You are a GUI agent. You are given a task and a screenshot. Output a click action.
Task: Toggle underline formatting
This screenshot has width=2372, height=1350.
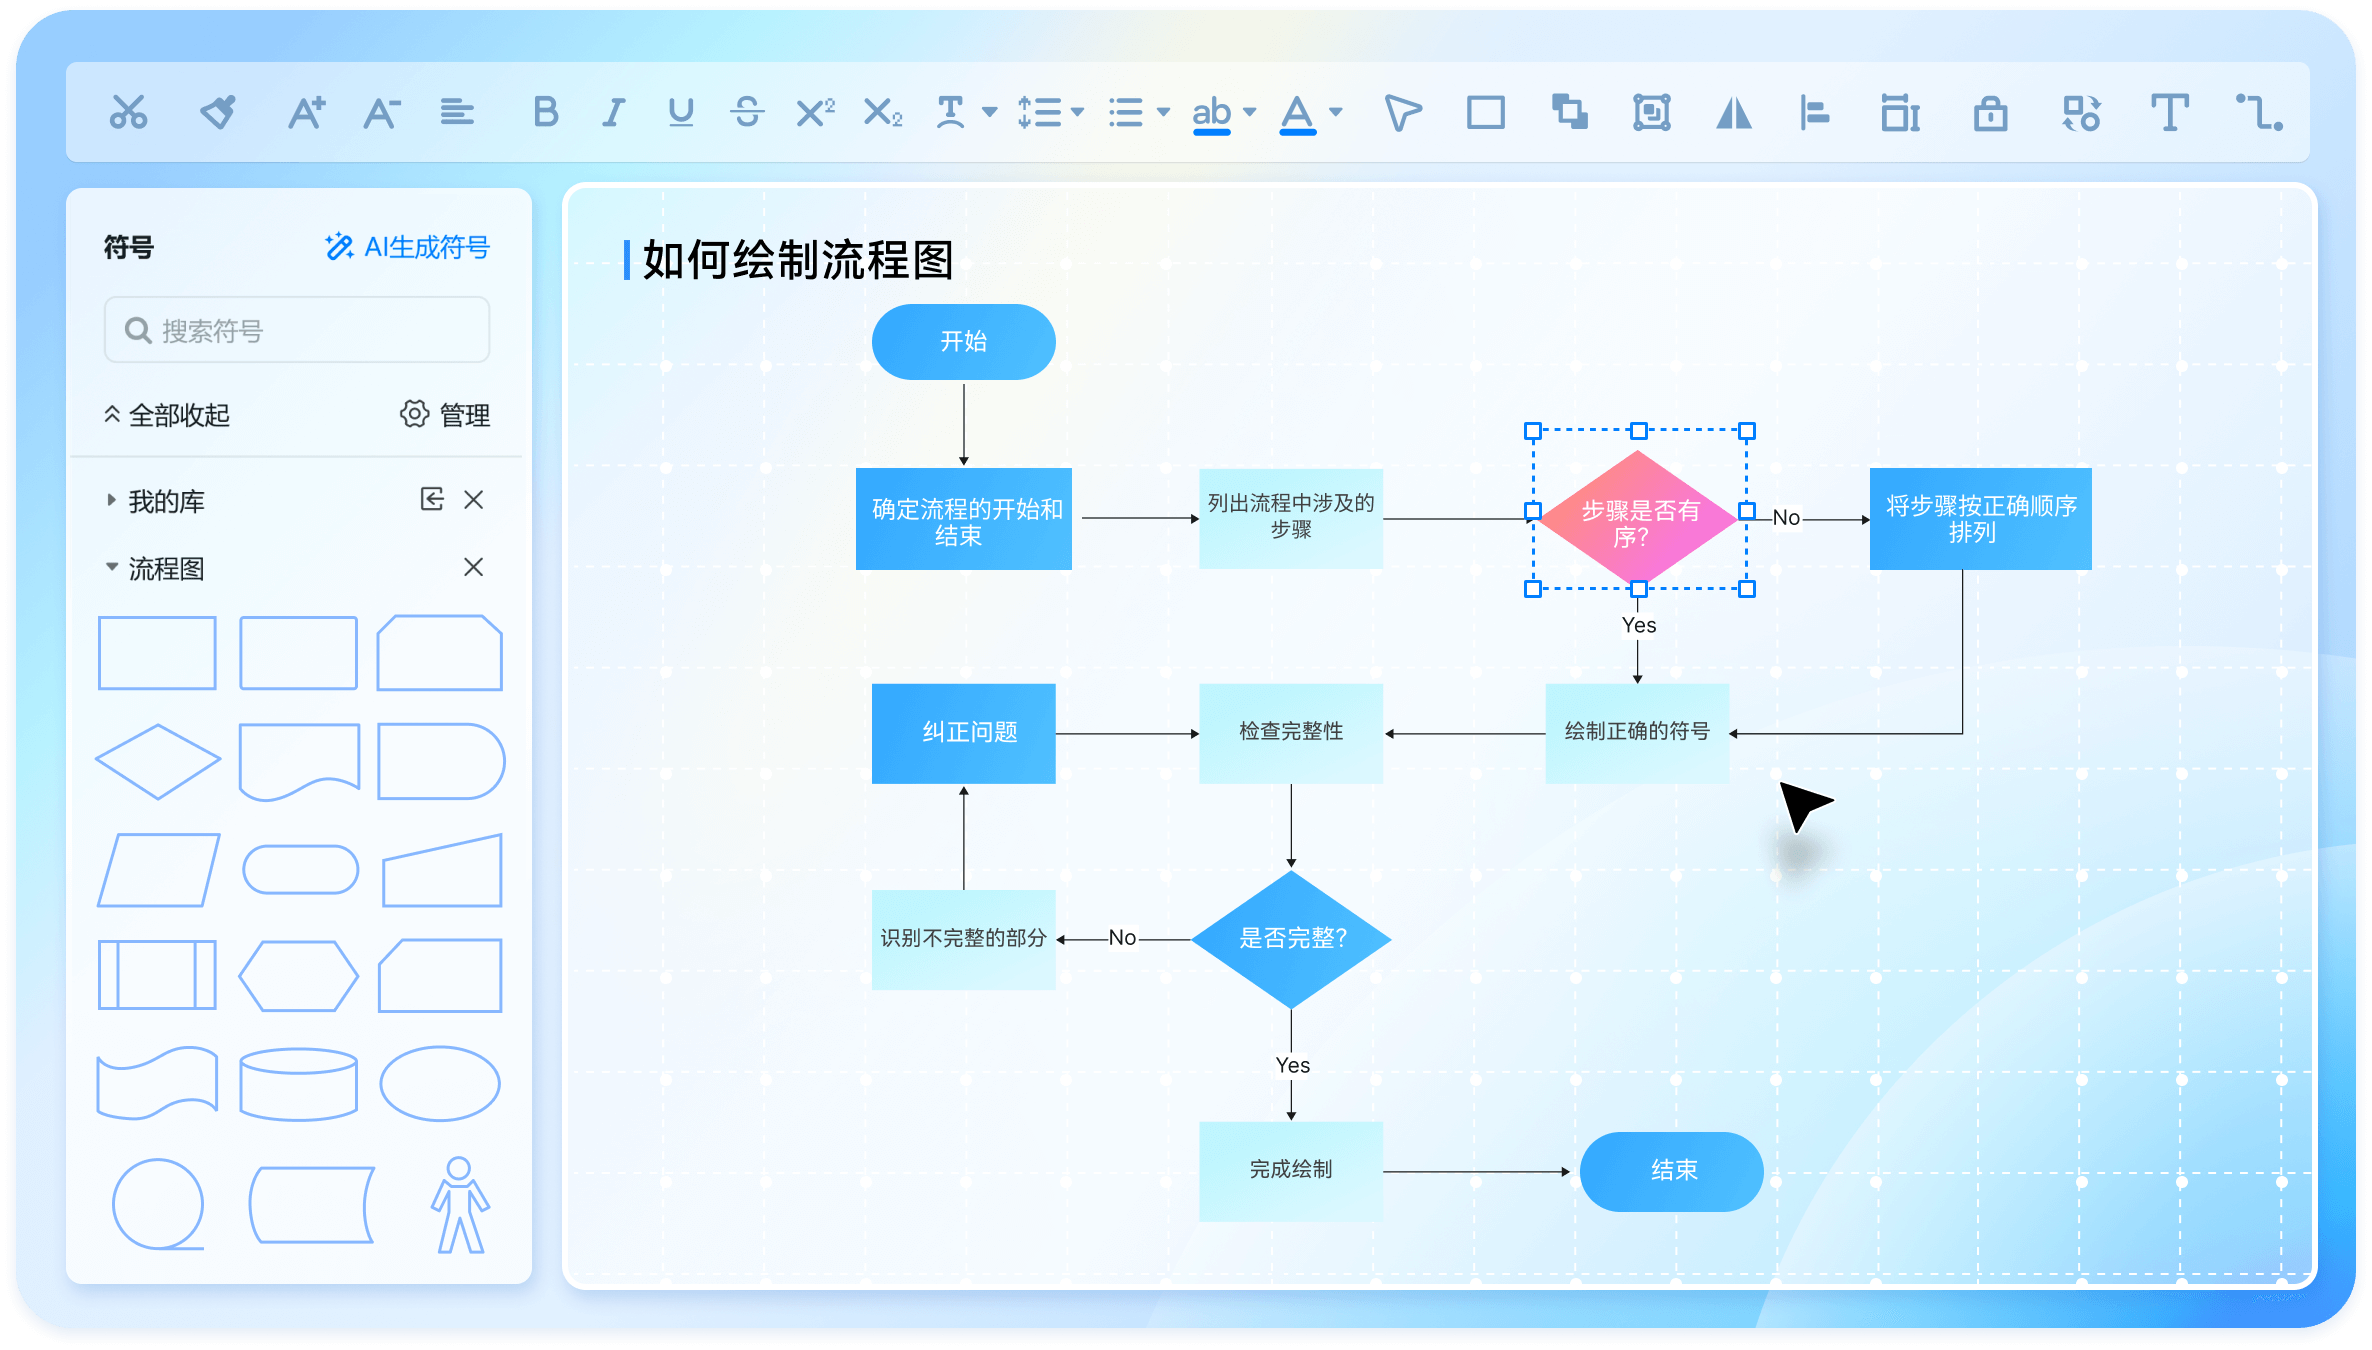(681, 112)
